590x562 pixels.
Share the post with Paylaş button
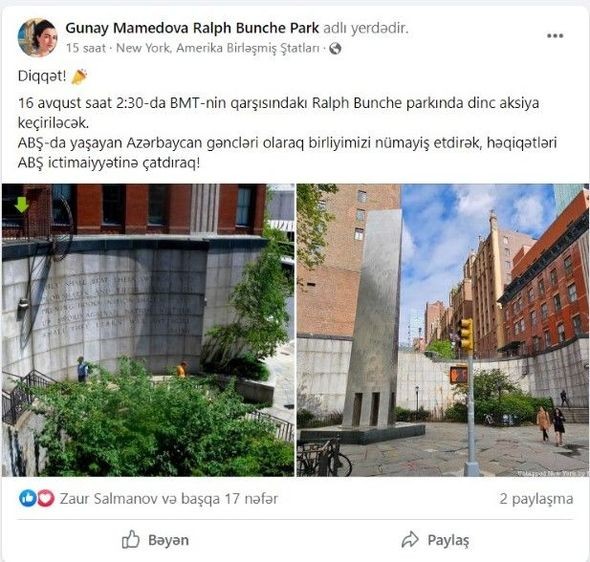click(x=435, y=540)
